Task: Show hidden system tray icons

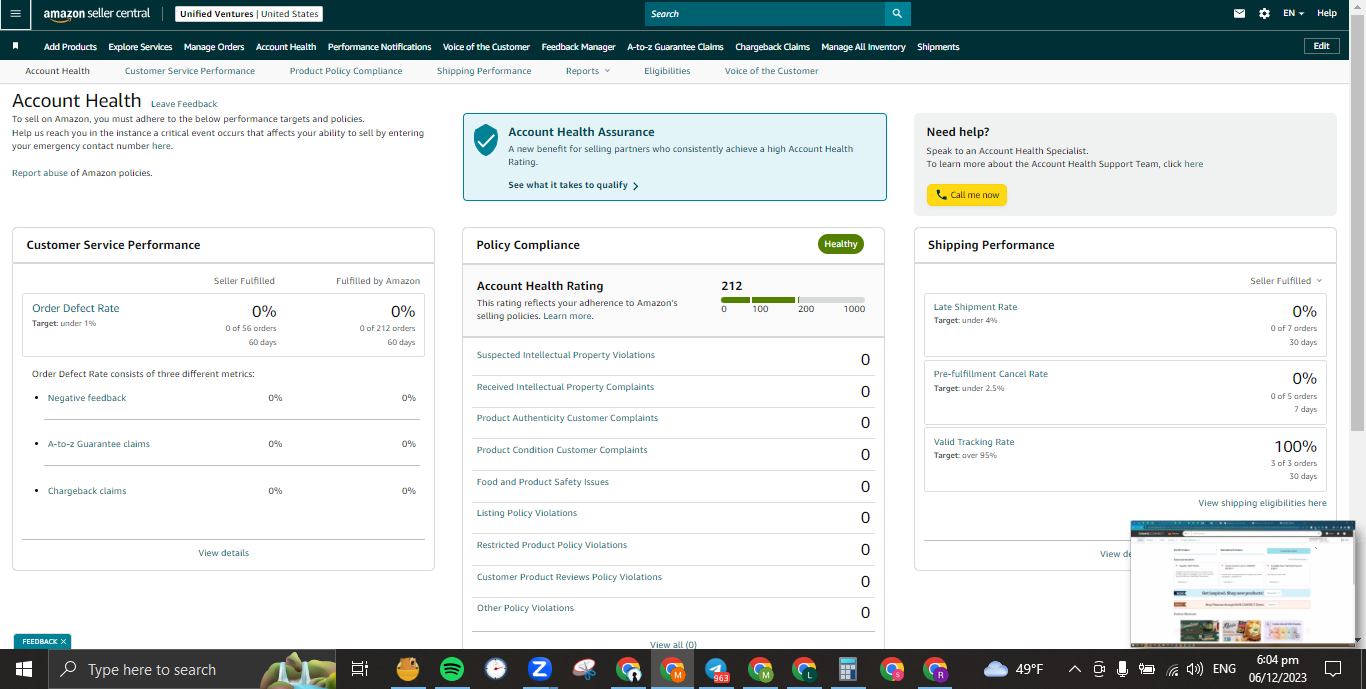Action: click(1075, 669)
